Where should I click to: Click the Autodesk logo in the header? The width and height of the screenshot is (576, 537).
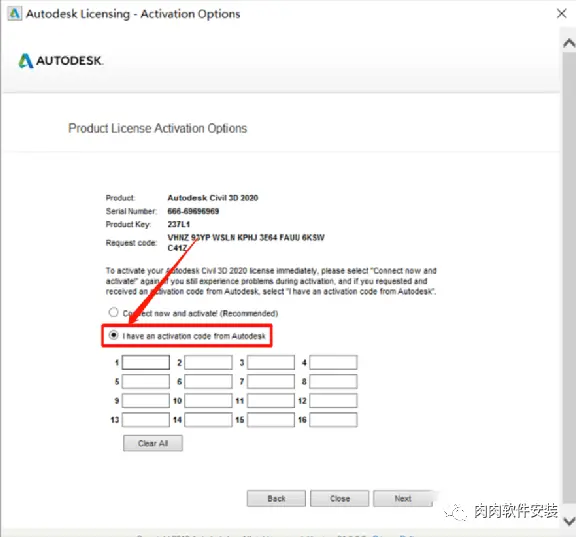click(x=61, y=61)
